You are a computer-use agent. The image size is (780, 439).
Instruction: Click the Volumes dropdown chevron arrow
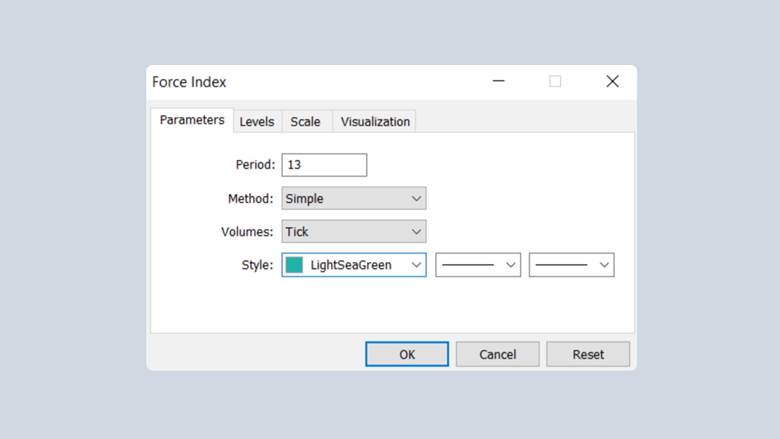click(x=417, y=232)
